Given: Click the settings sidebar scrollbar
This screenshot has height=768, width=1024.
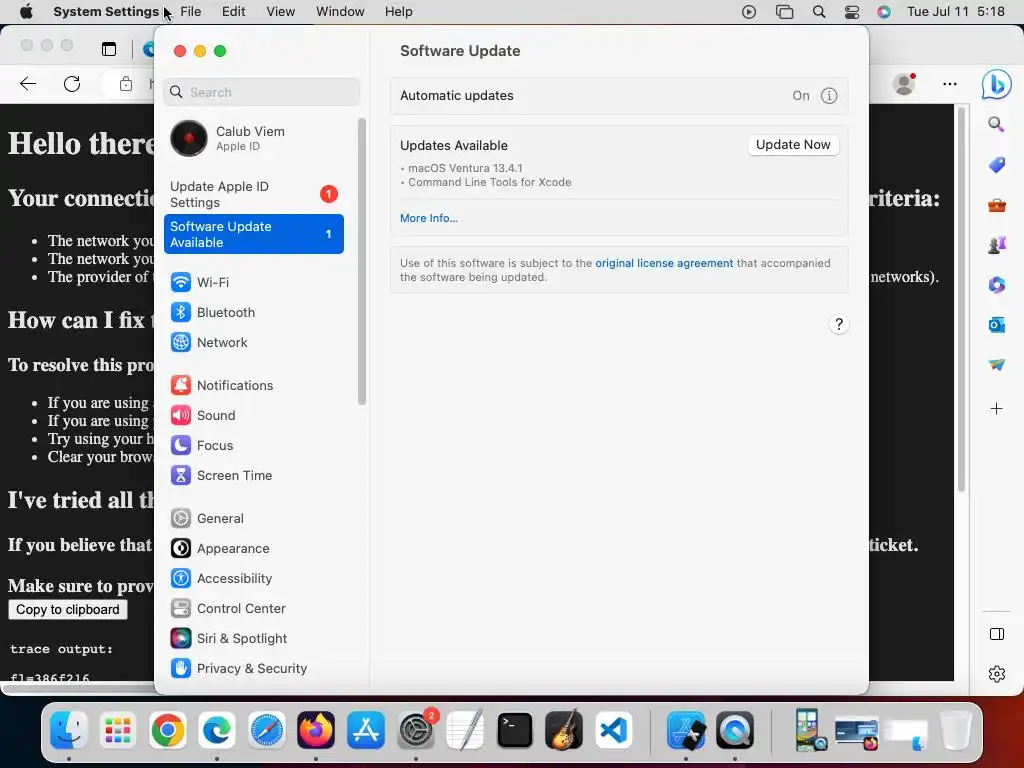Looking at the screenshot, I should [x=362, y=261].
